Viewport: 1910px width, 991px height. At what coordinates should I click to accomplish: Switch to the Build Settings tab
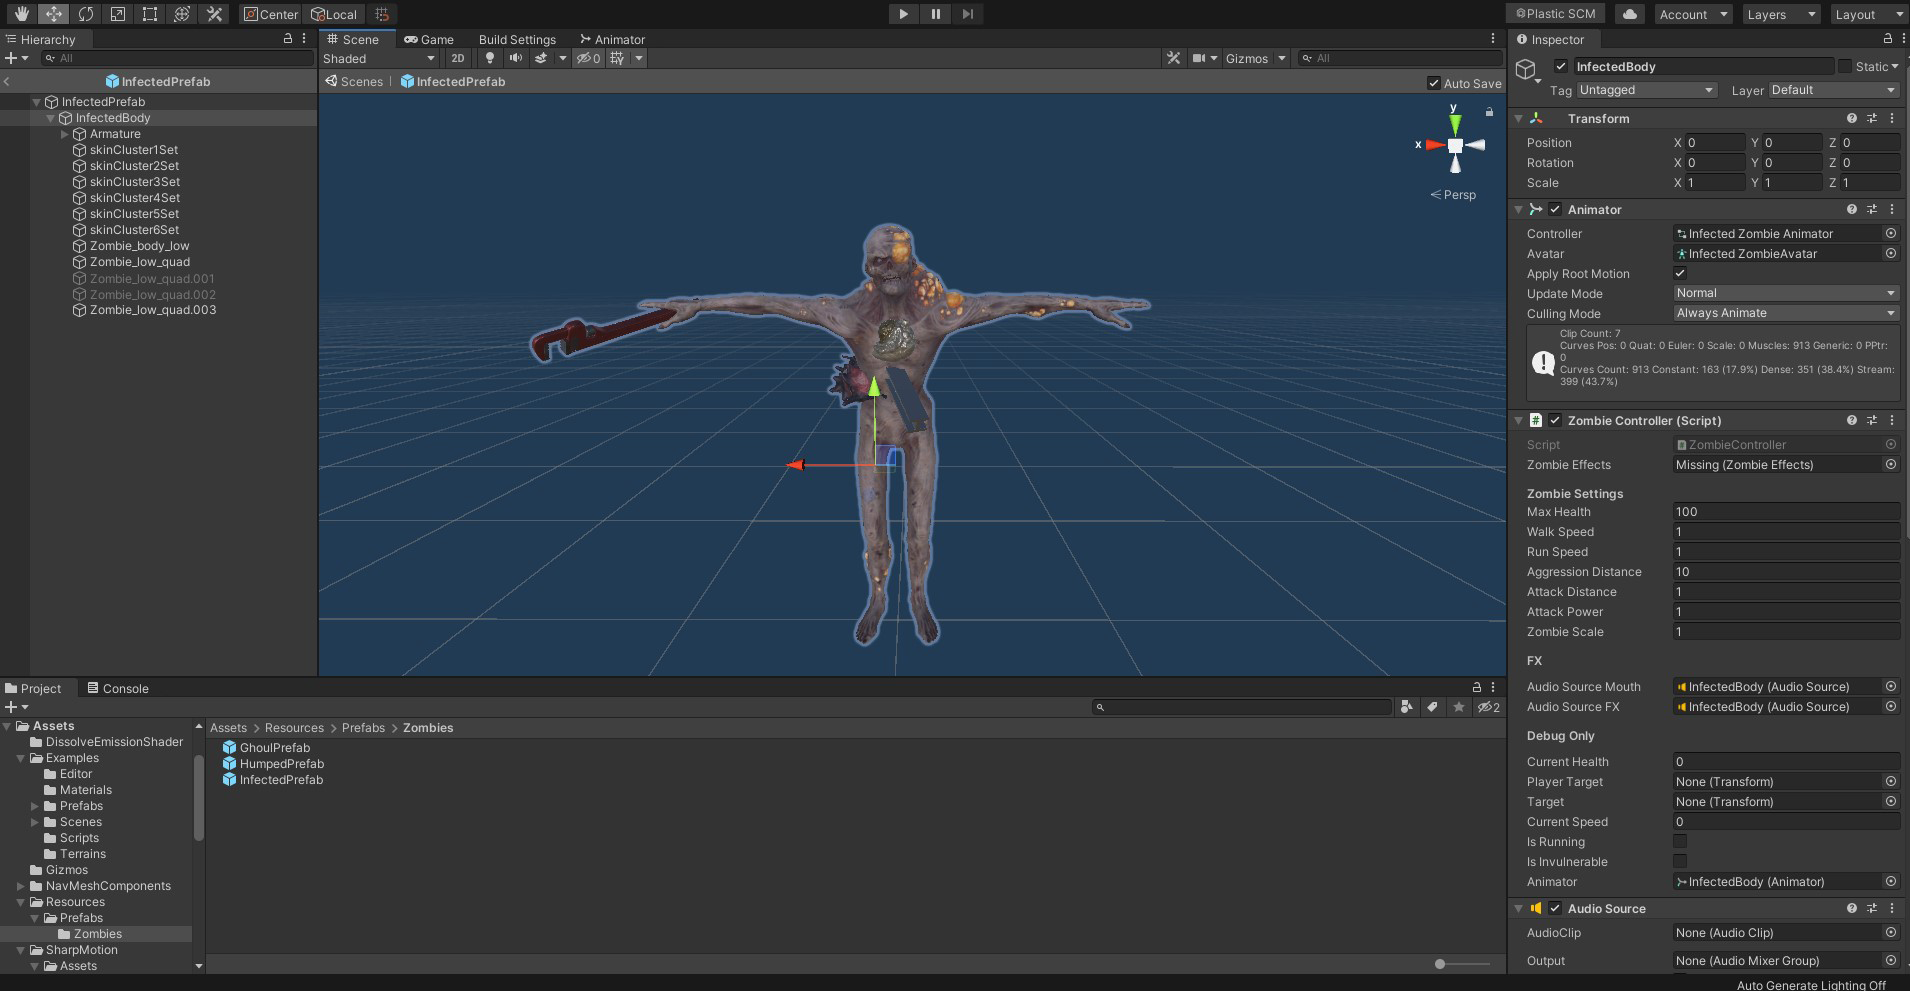click(x=517, y=39)
